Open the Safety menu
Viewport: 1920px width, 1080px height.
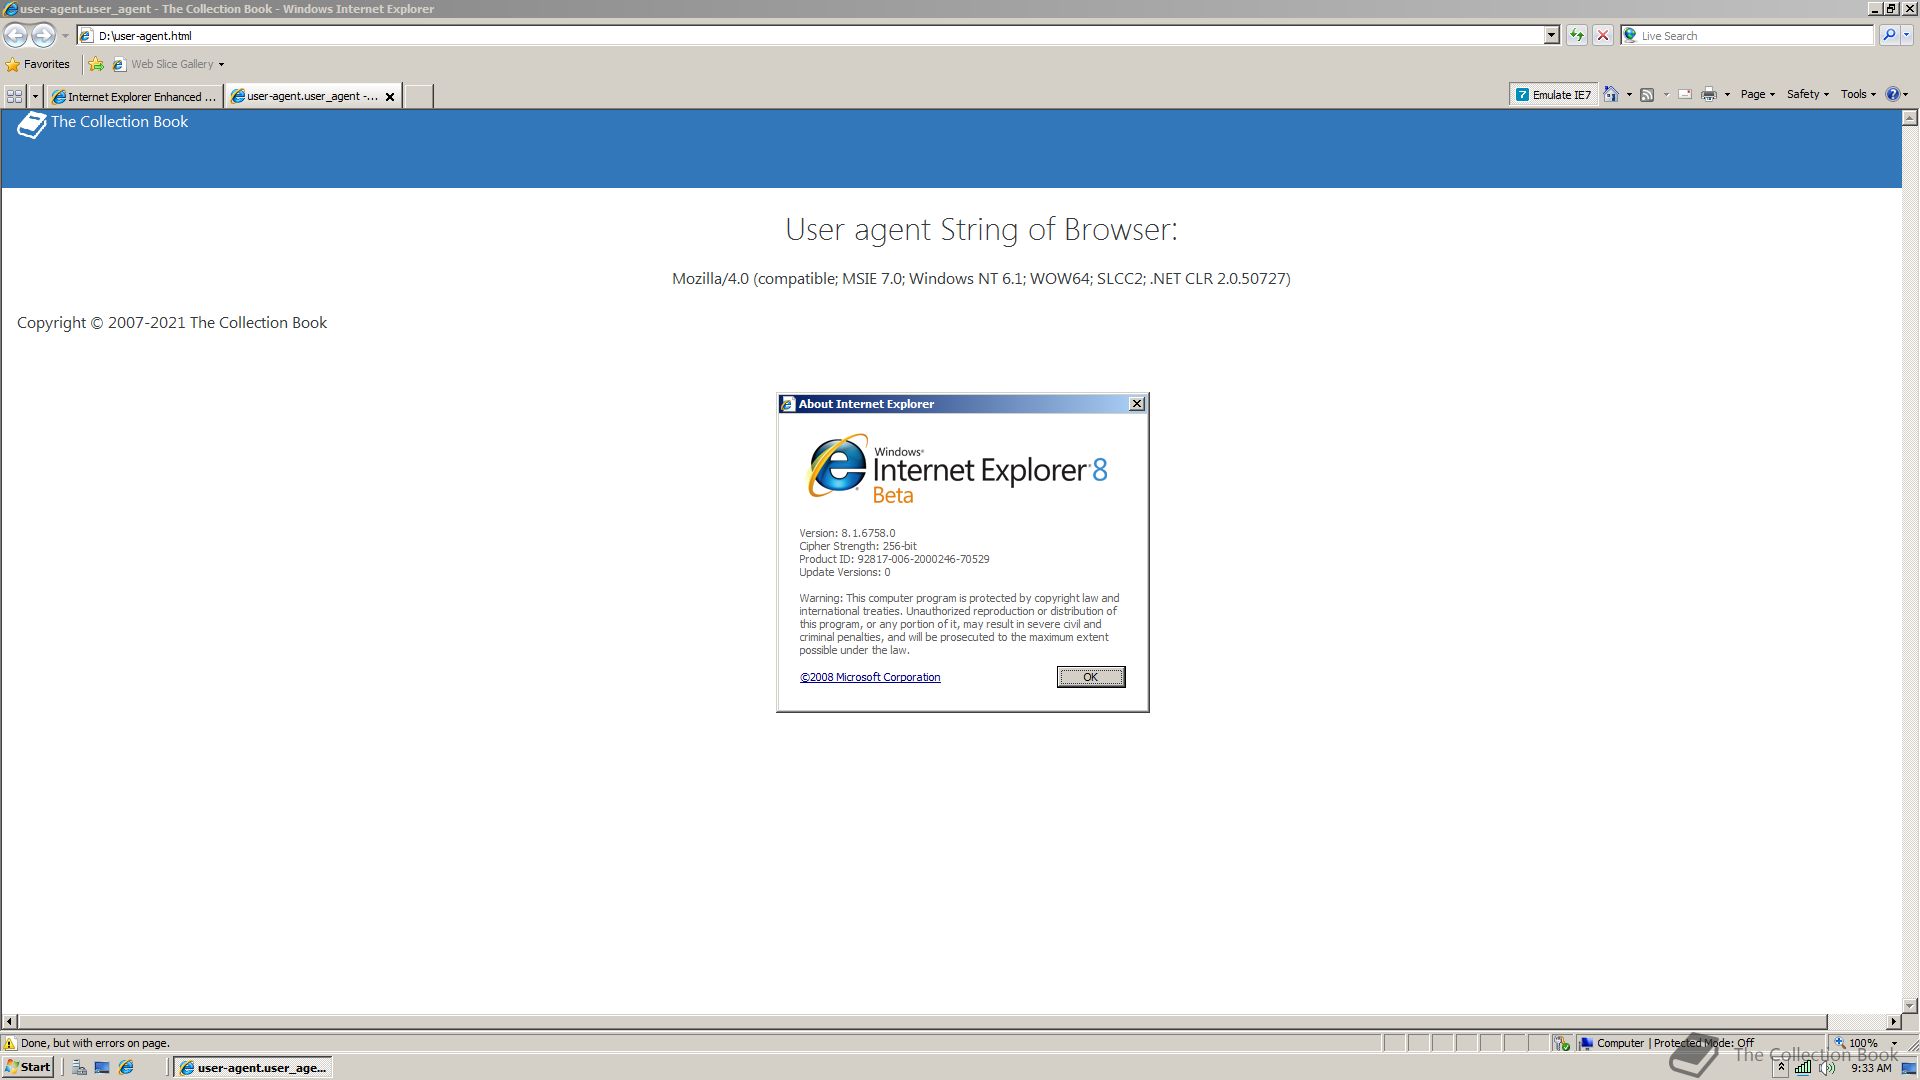click(1807, 94)
